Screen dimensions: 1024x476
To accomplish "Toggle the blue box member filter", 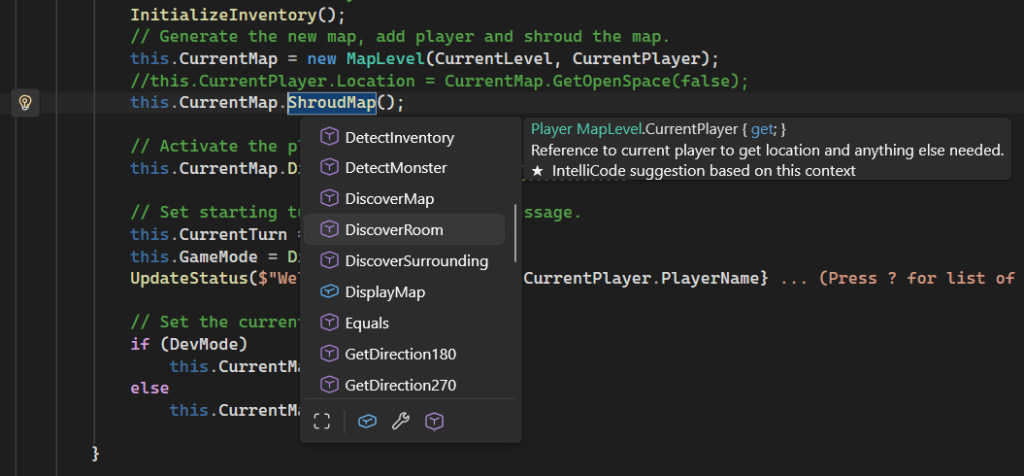I will pos(367,422).
